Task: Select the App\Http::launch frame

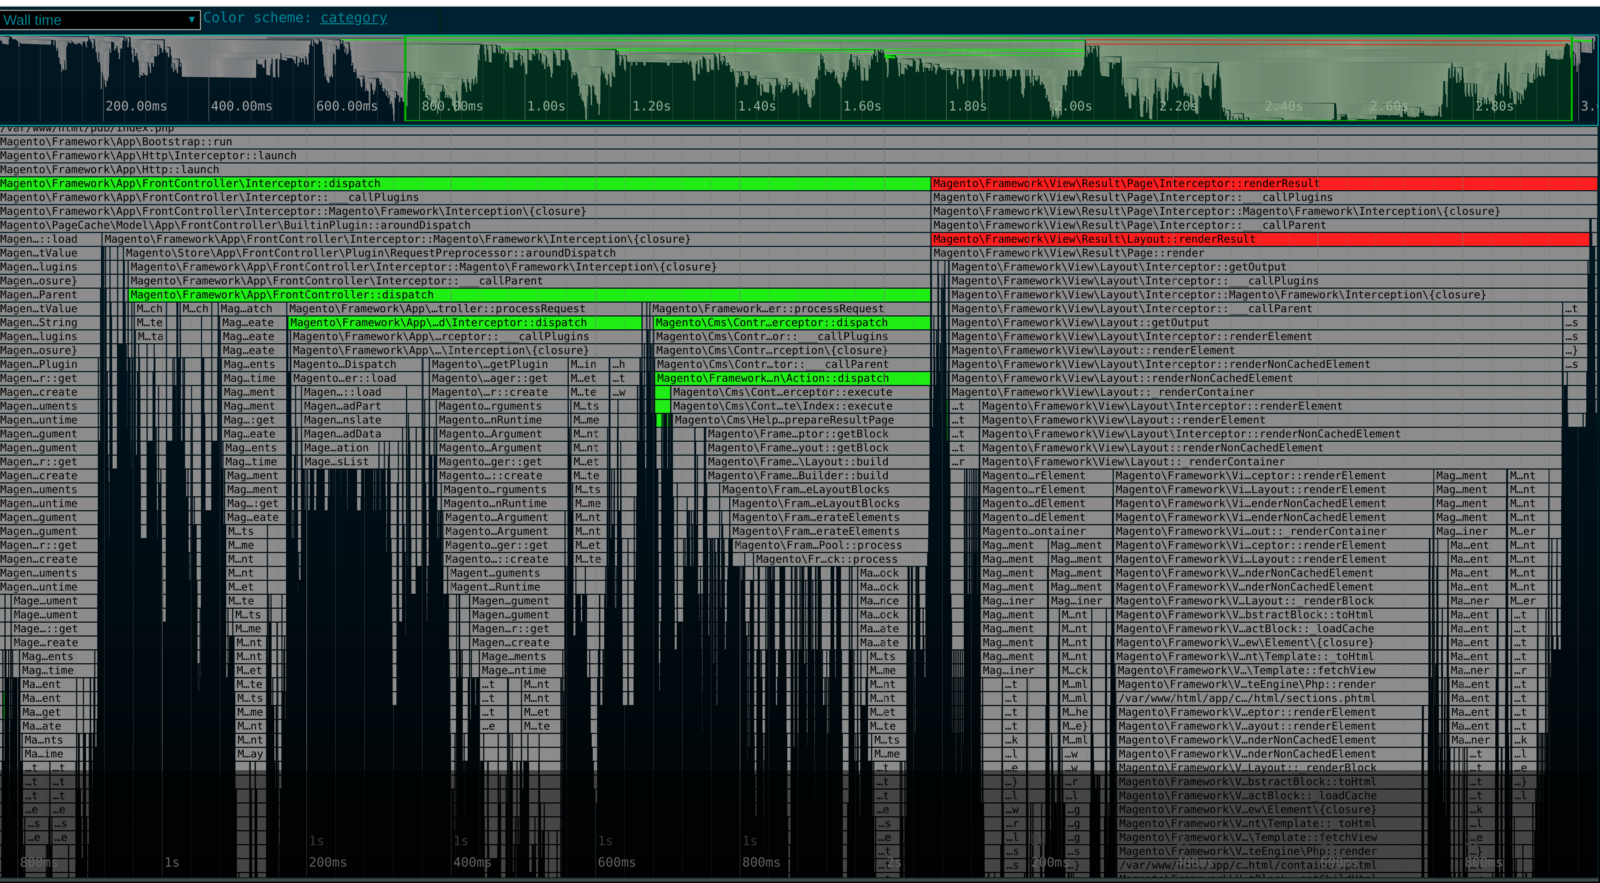Action: pyautogui.click(x=799, y=170)
